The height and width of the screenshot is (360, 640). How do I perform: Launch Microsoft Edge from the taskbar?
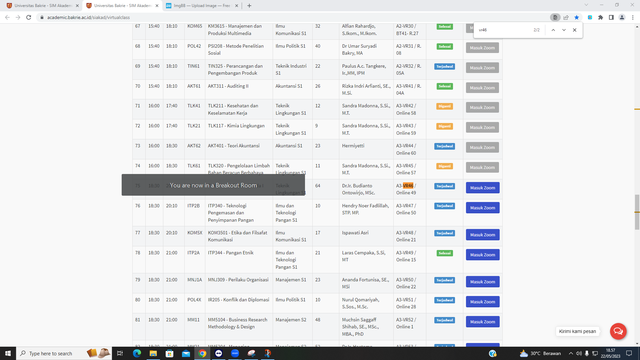(x=137, y=353)
